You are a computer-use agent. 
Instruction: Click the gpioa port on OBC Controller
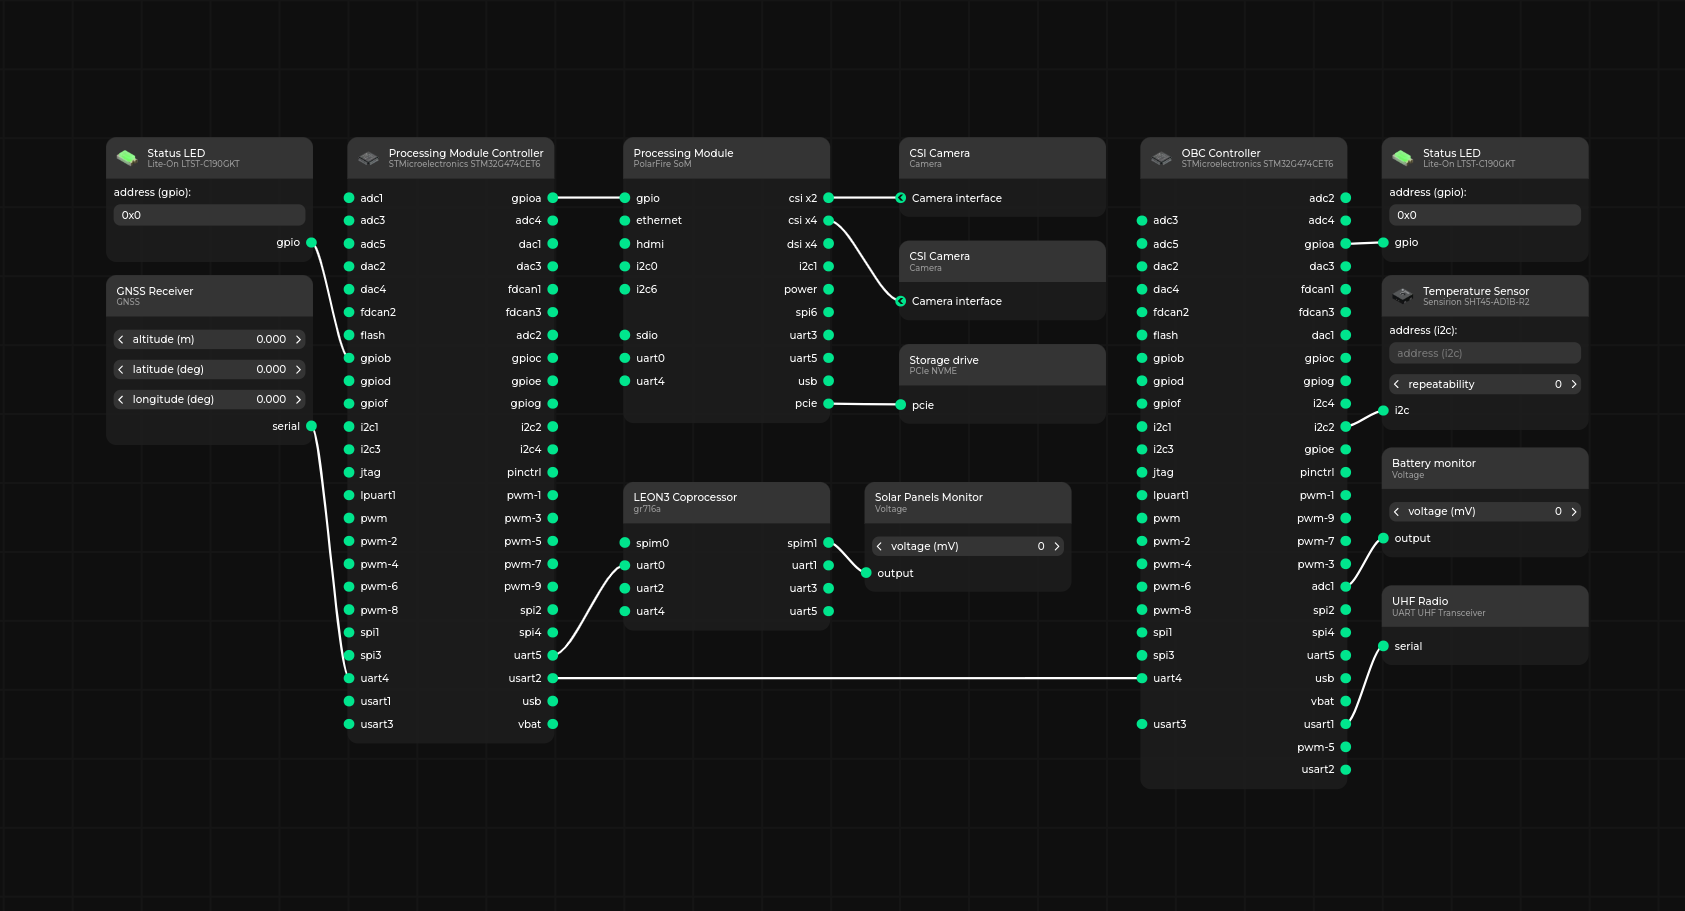coord(1346,244)
